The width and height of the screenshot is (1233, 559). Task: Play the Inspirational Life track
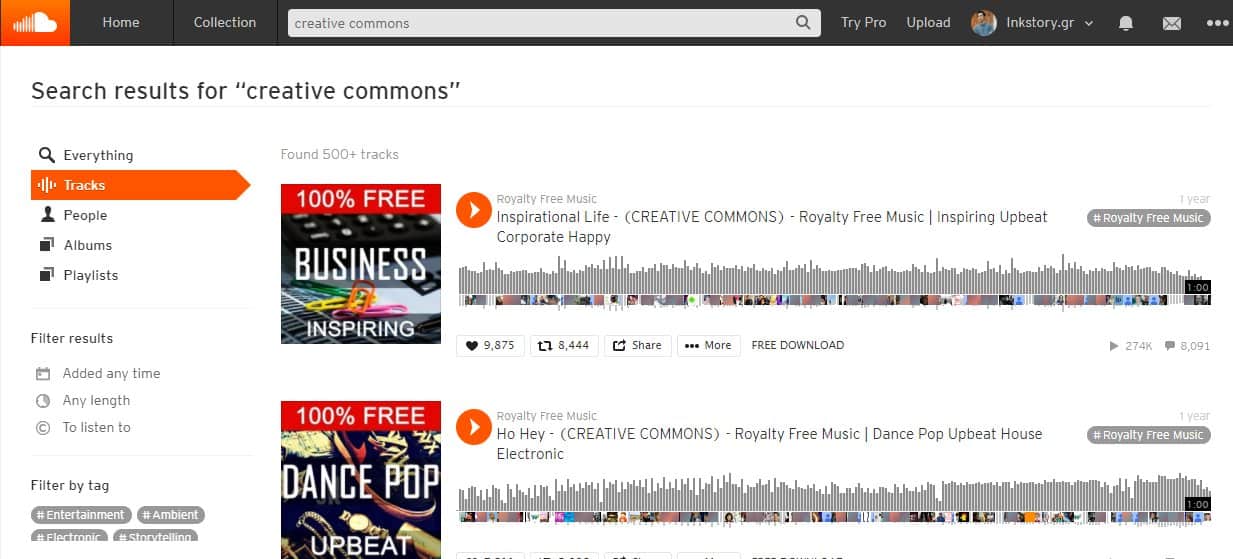pos(473,210)
